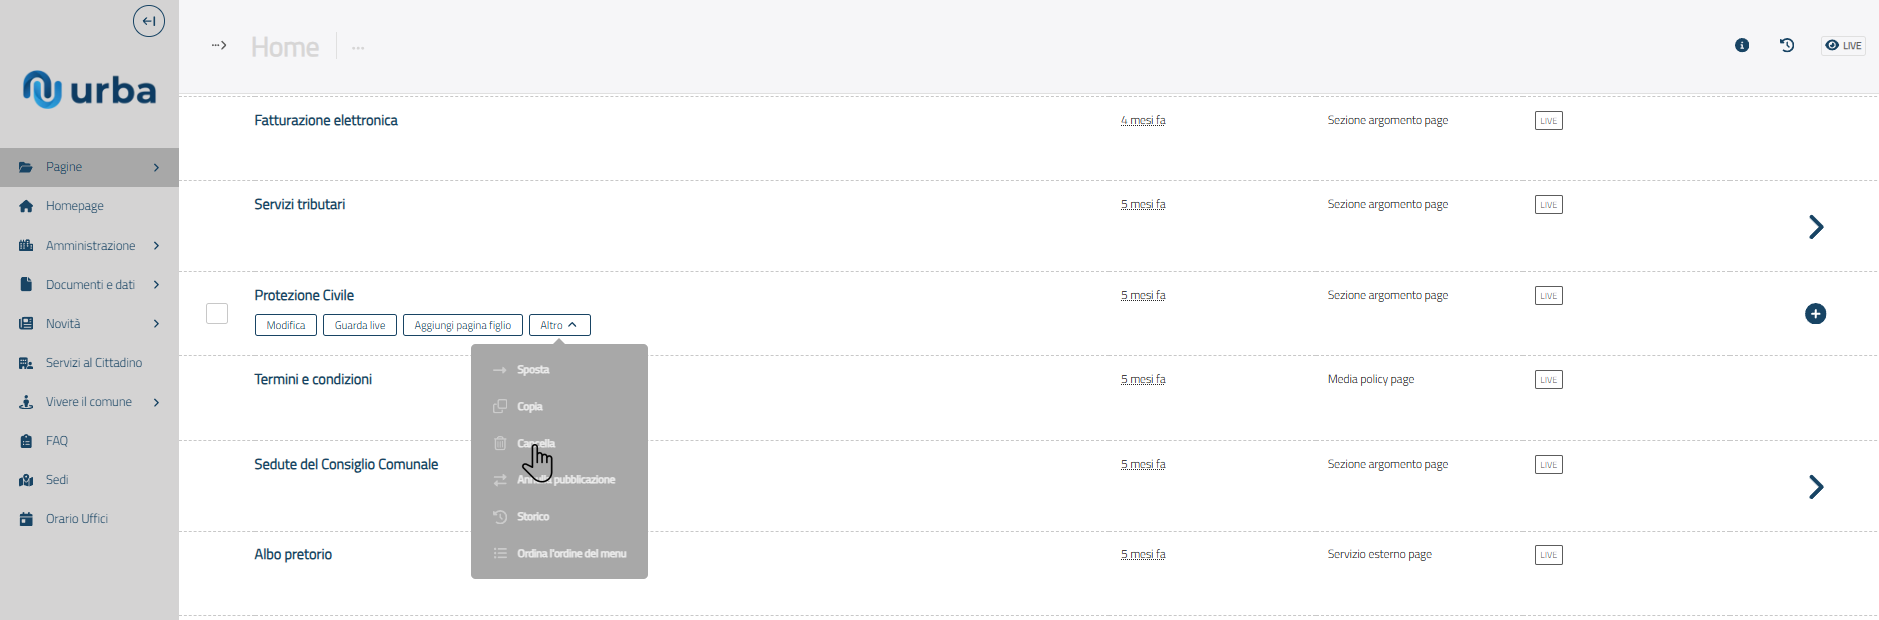Click the breadcrumb ellipsis after Home
The height and width of the screenshot is (620, 1879).
(358, 48)
